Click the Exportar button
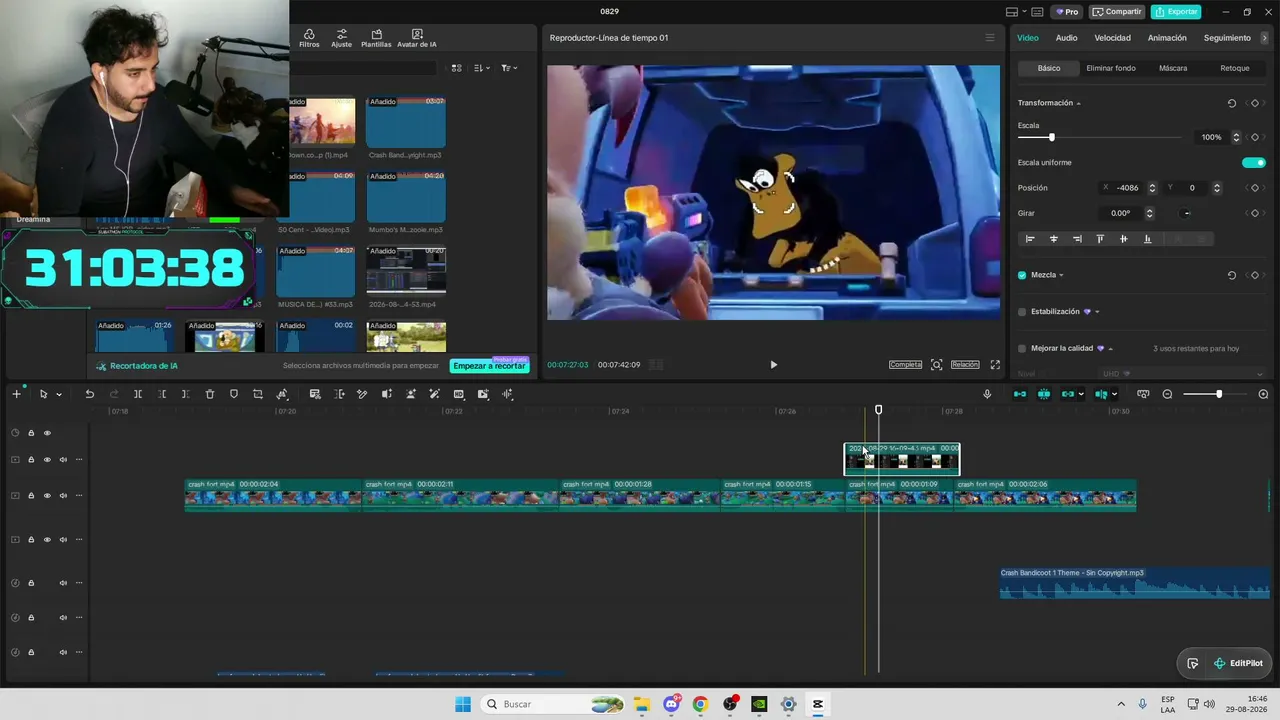Viewport: 1280px width, 720px height. pyautogui.click(x=1176, y=12)
